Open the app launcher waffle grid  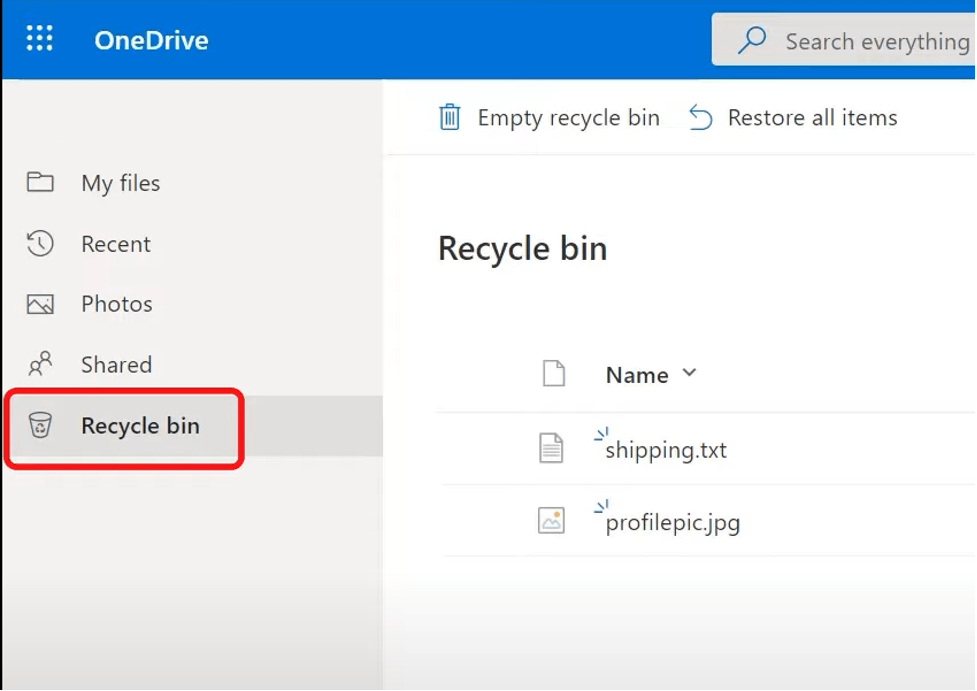(39, 39)
